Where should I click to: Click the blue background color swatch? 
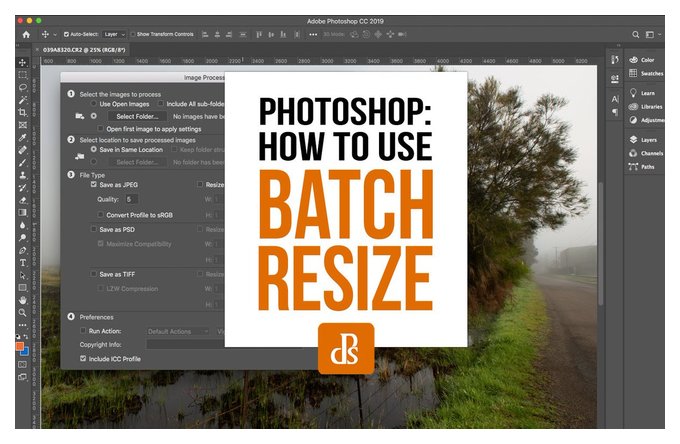[25, 352]
